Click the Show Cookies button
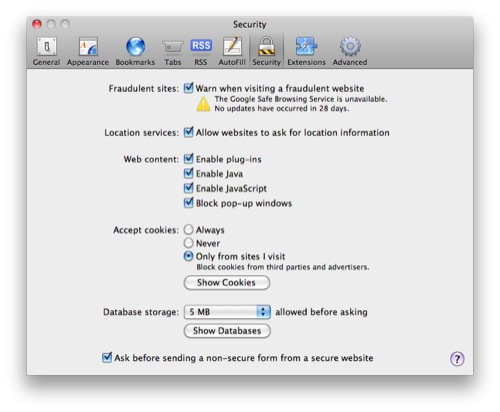Image resolution: width=500 pixels, height=412 pixels. tap(227, 283)
